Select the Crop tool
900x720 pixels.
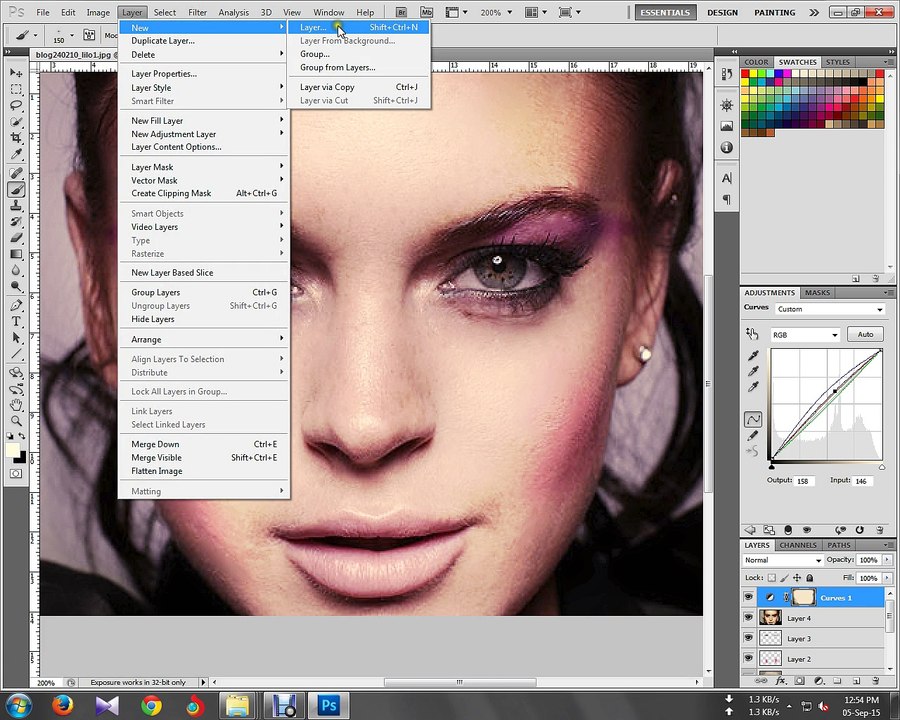(16, 138)
